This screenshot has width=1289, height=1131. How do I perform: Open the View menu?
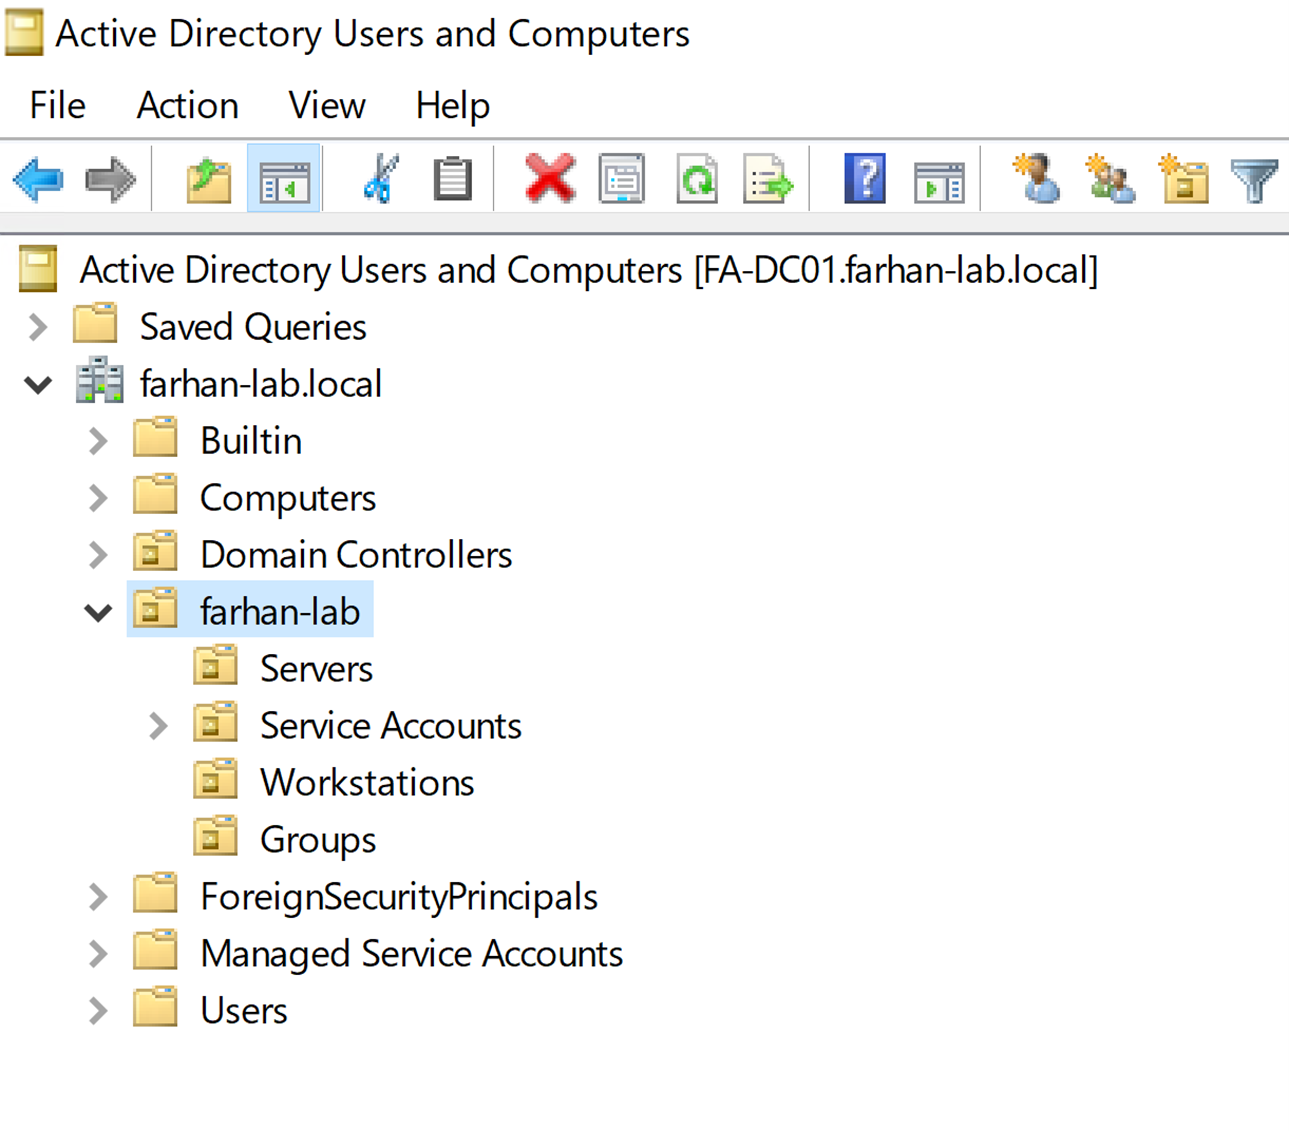point(326,105)
